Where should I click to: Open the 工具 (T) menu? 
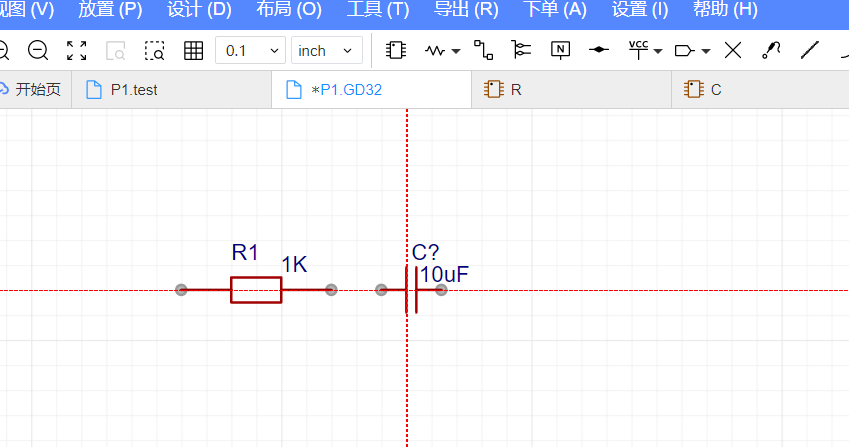click(x=377, y=10)
